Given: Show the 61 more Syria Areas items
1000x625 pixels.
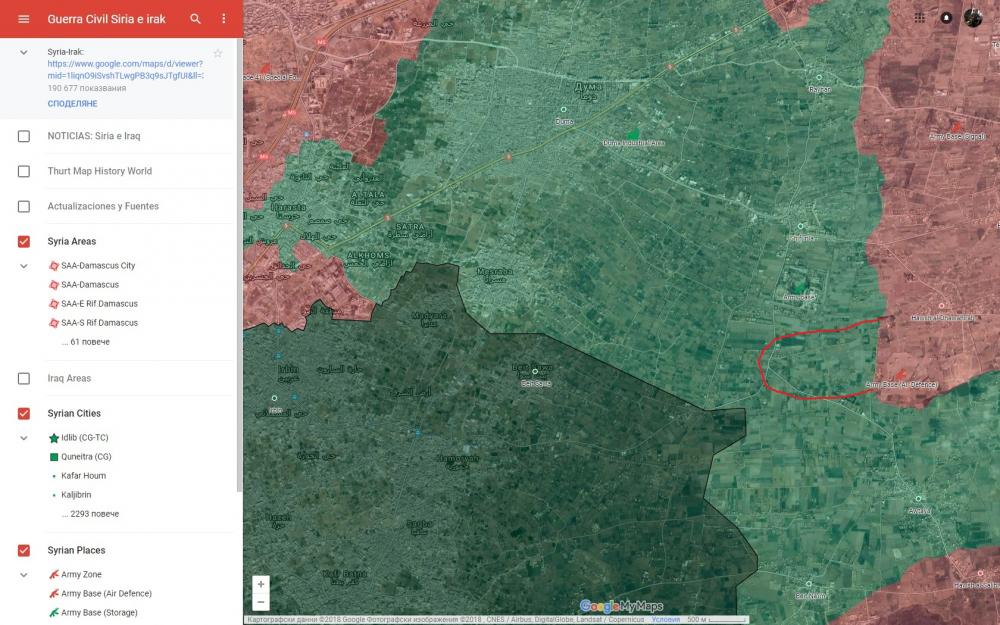Looking at the screenshot, I should click(x=85, y=342).
